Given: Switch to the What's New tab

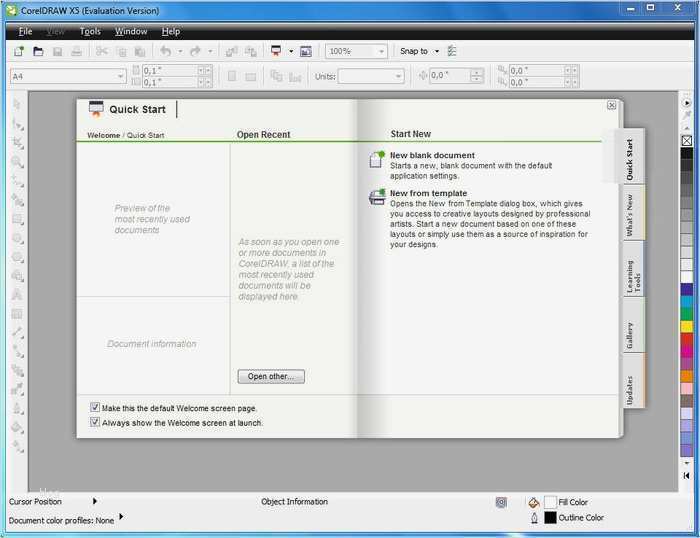Looking at the screenshot, I should (x=633, y=214).
